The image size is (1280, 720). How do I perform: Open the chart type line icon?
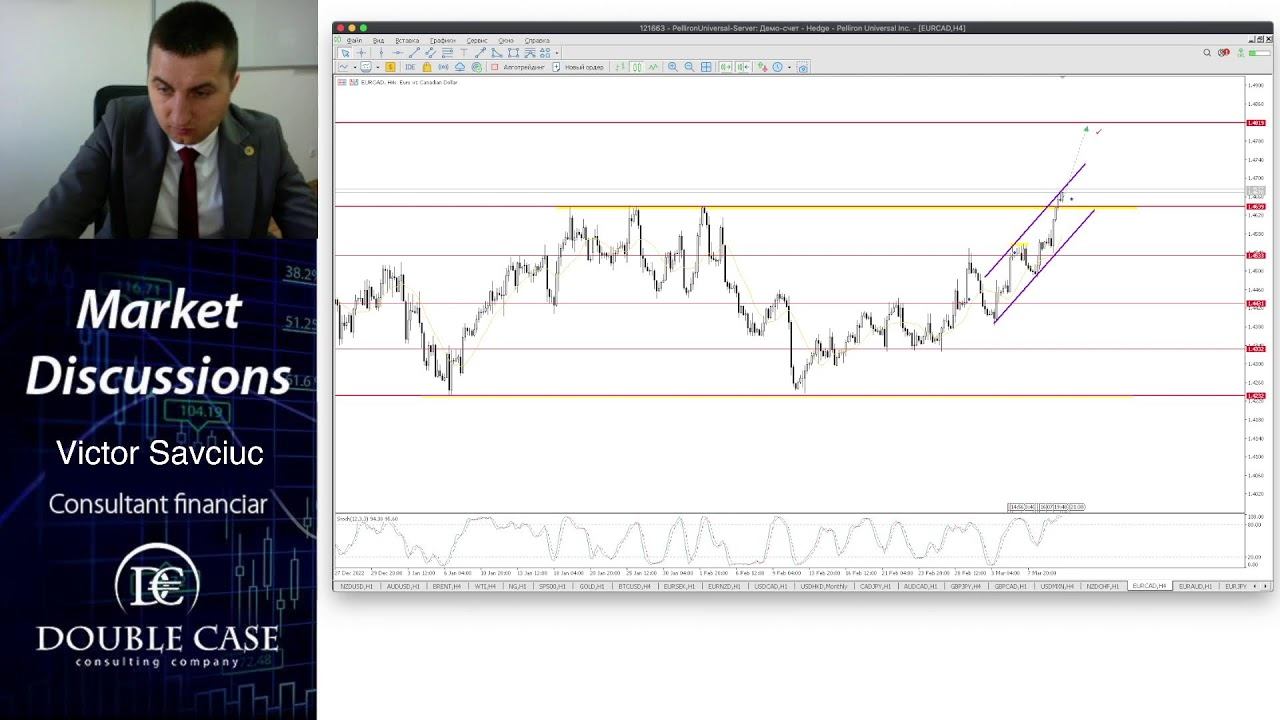tap(343, 67)
